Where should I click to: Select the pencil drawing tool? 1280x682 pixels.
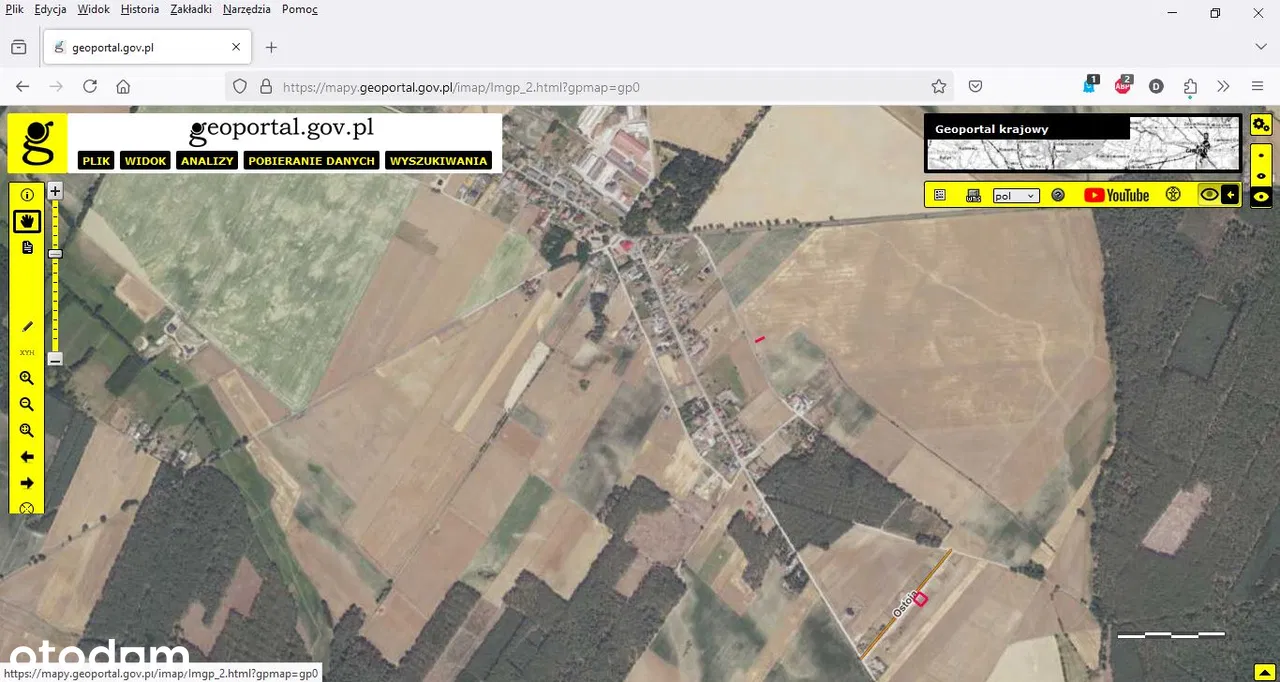[27, 326]
